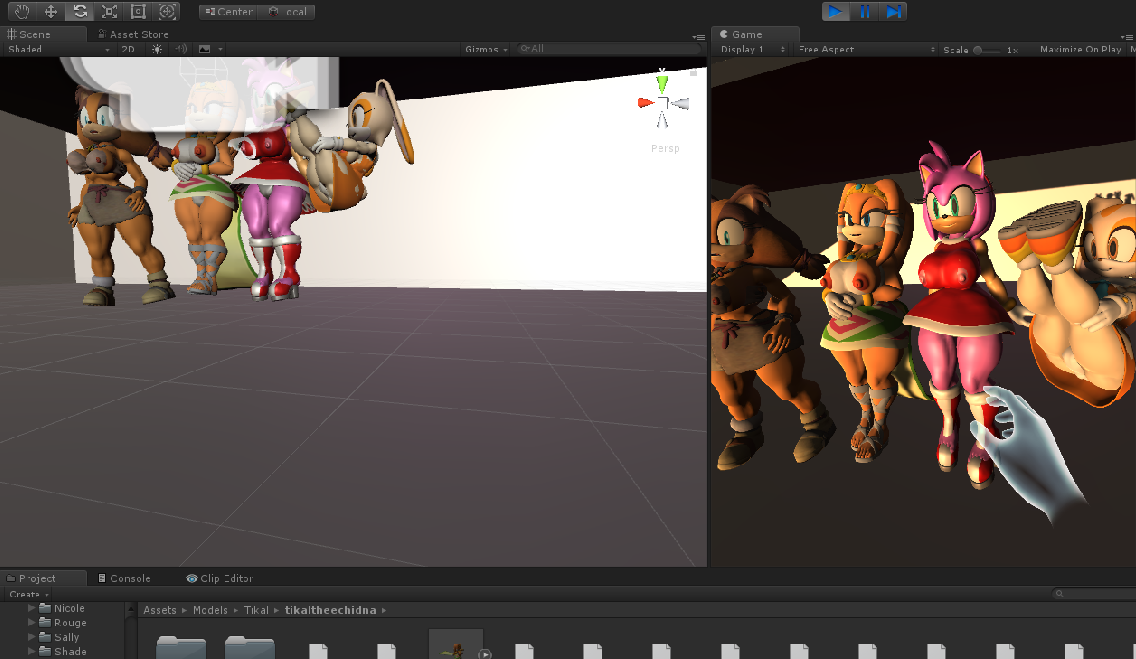
Task: Click Project panel search field
Action: click(x=1094, y=594)
